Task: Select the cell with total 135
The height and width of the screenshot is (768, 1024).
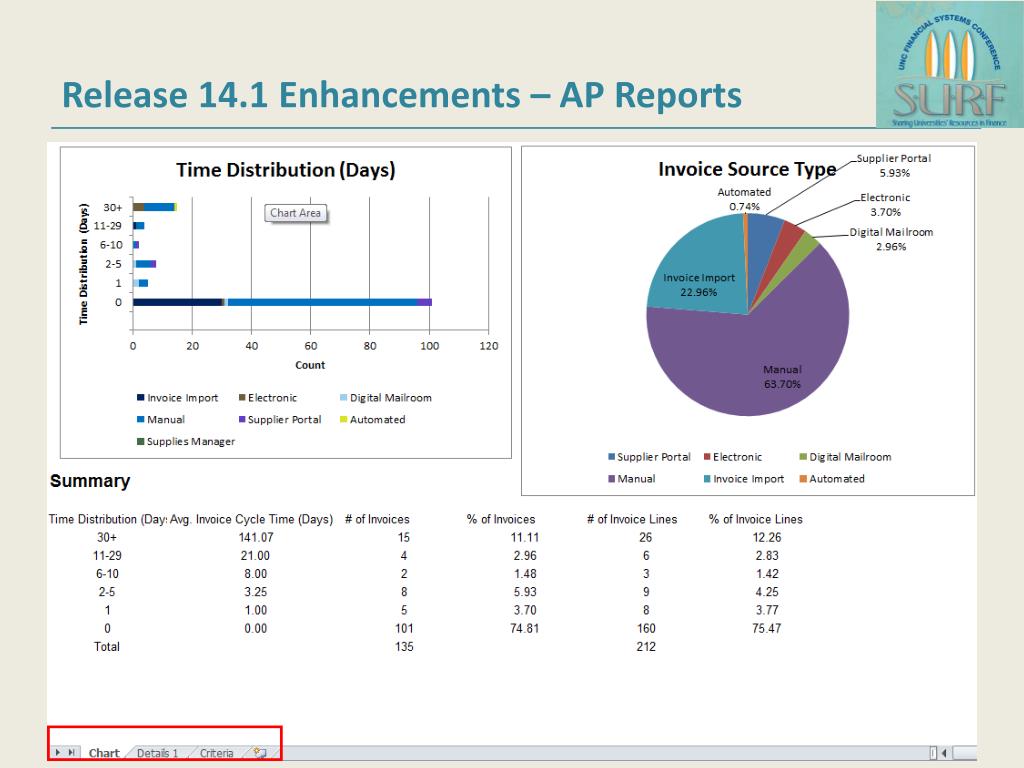Action: 404,647
